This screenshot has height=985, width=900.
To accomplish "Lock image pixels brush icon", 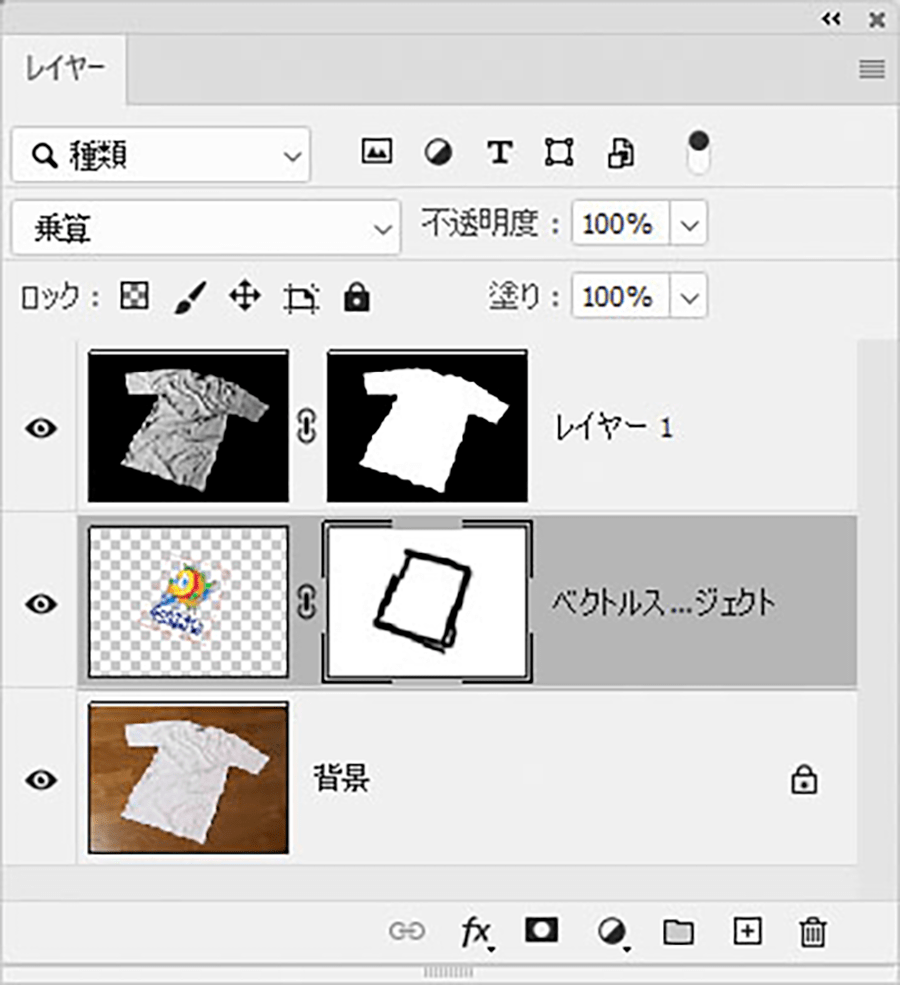I will click(190, 297).
